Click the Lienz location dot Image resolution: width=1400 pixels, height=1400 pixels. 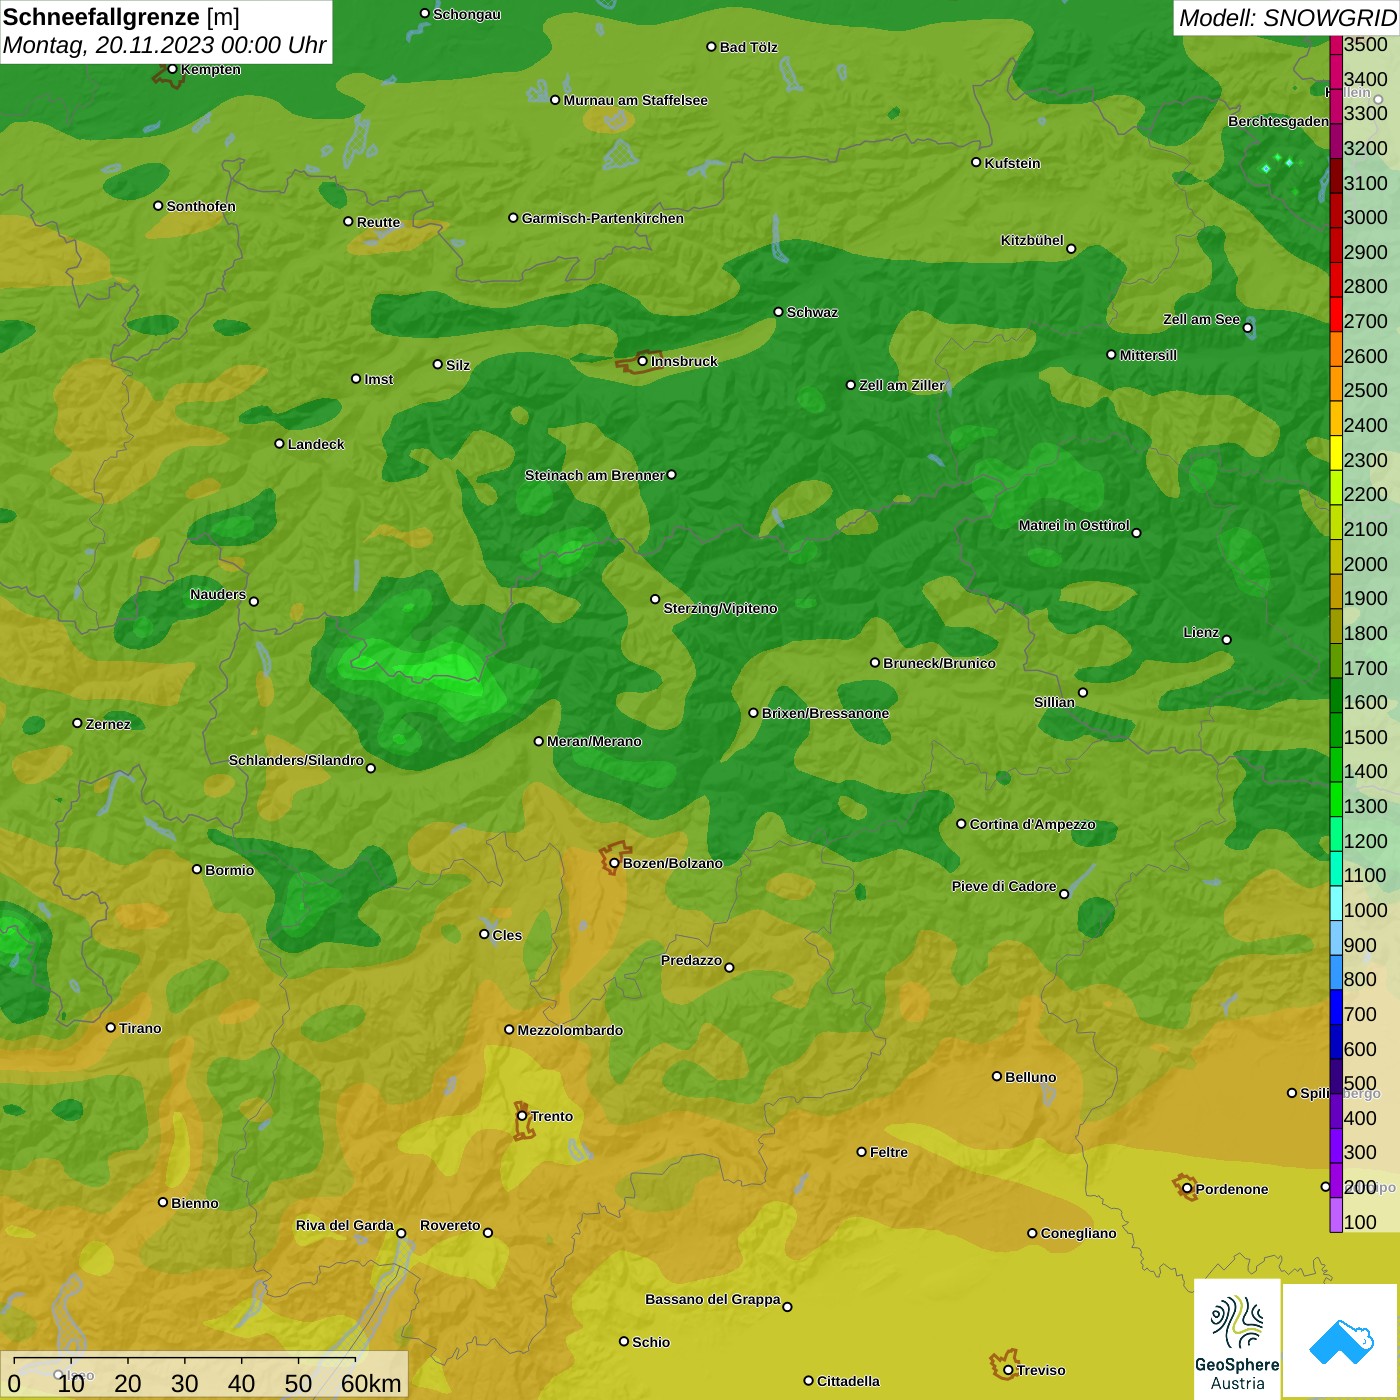point(1227,640)
